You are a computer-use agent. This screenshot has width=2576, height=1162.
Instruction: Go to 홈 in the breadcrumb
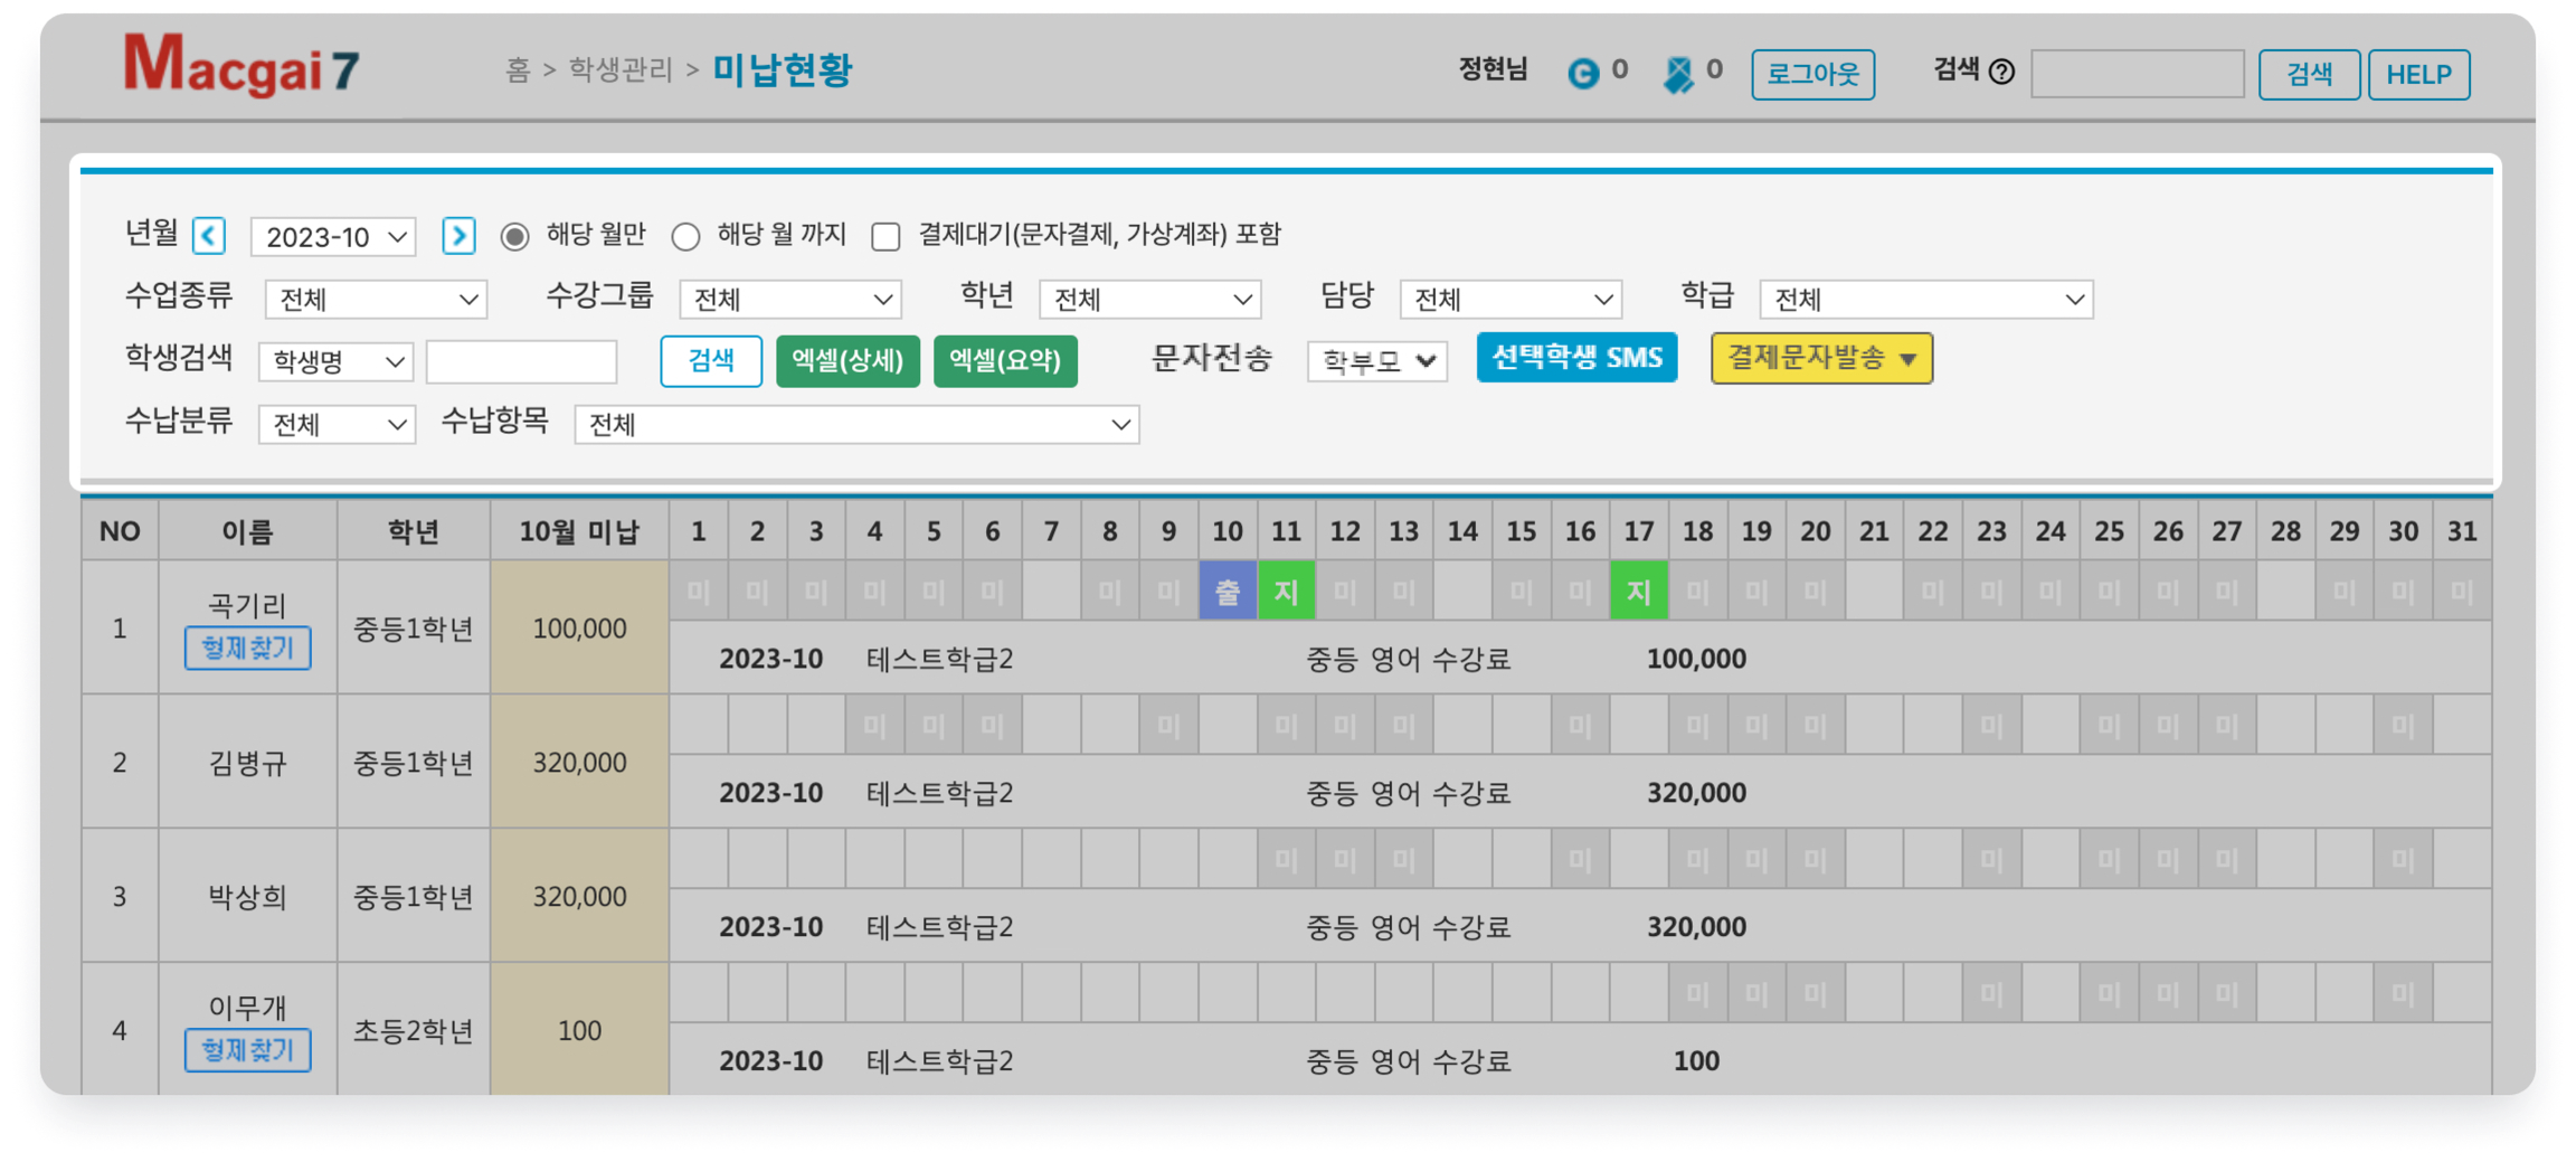[x=517, y=70]
